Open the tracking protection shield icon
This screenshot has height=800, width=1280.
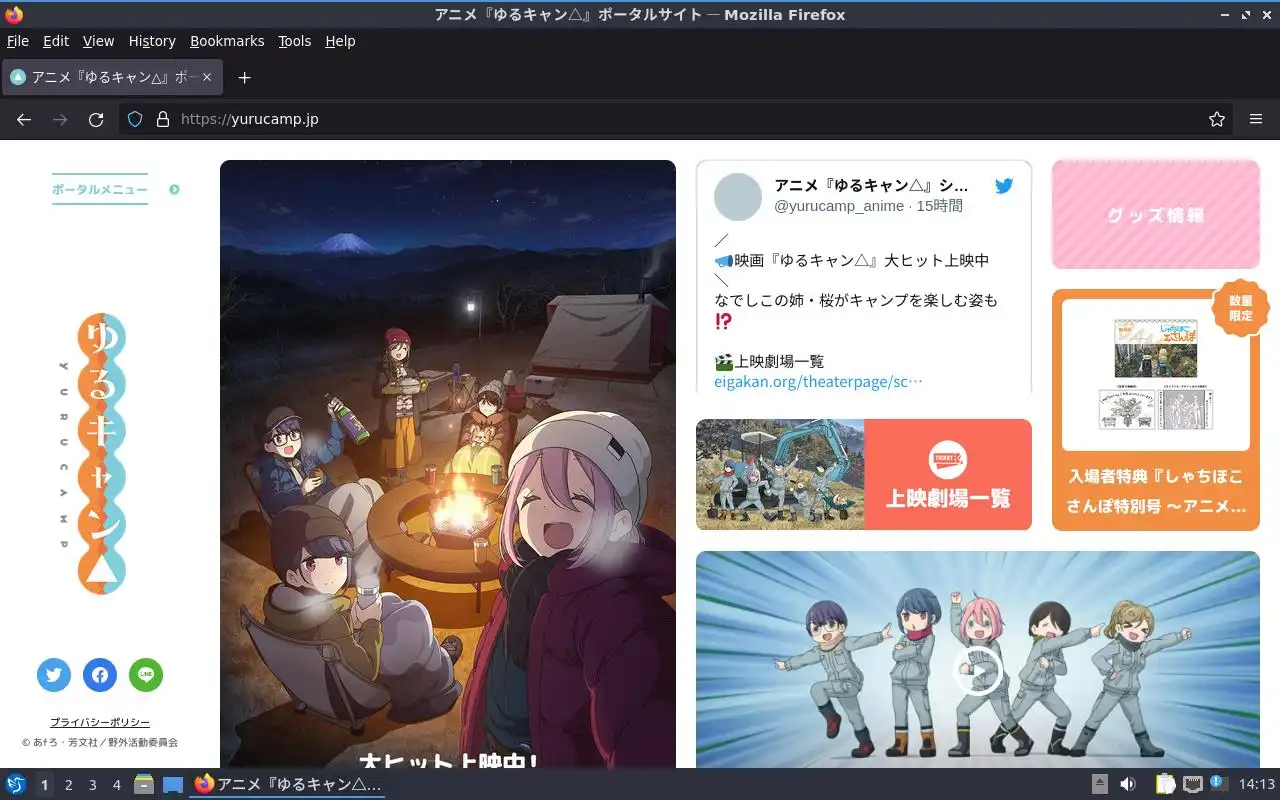click(135, 119)
